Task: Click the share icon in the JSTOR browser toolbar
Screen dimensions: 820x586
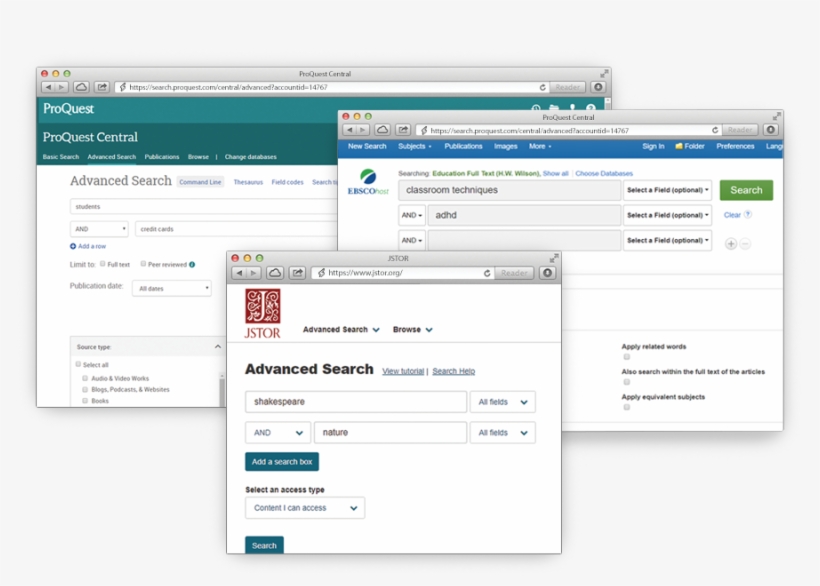Action: point(295,271)
